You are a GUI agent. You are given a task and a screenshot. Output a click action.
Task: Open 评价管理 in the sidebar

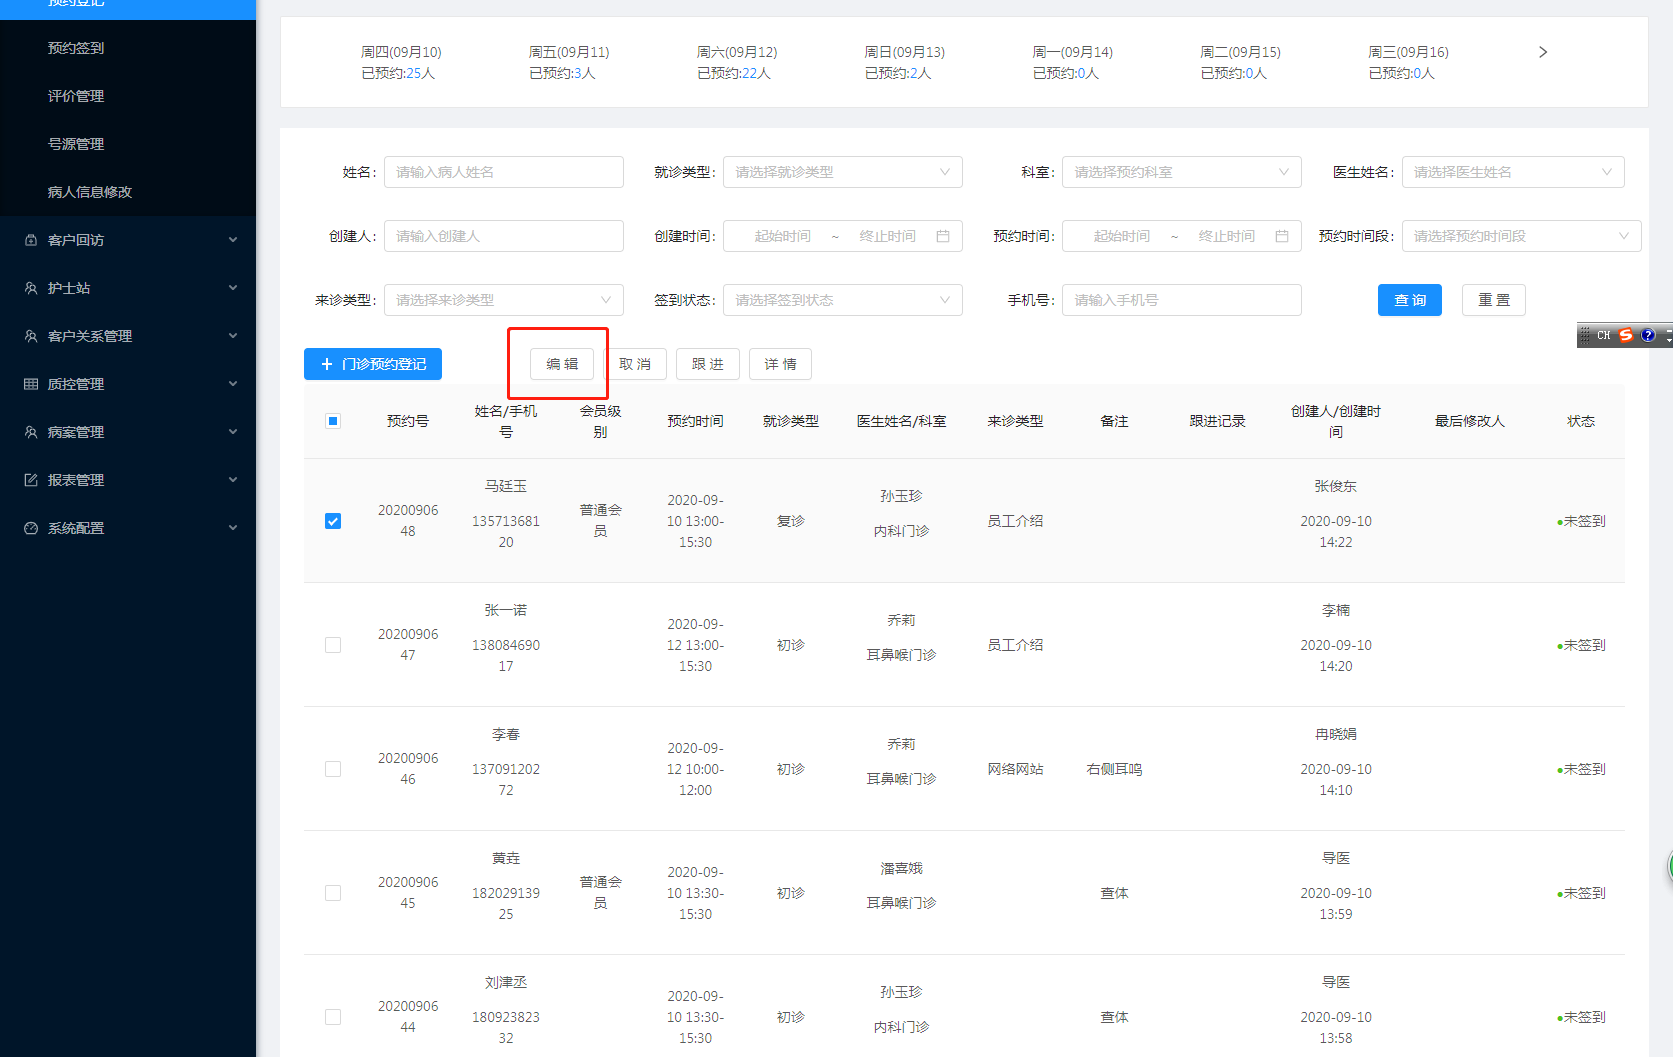[76, 96]
